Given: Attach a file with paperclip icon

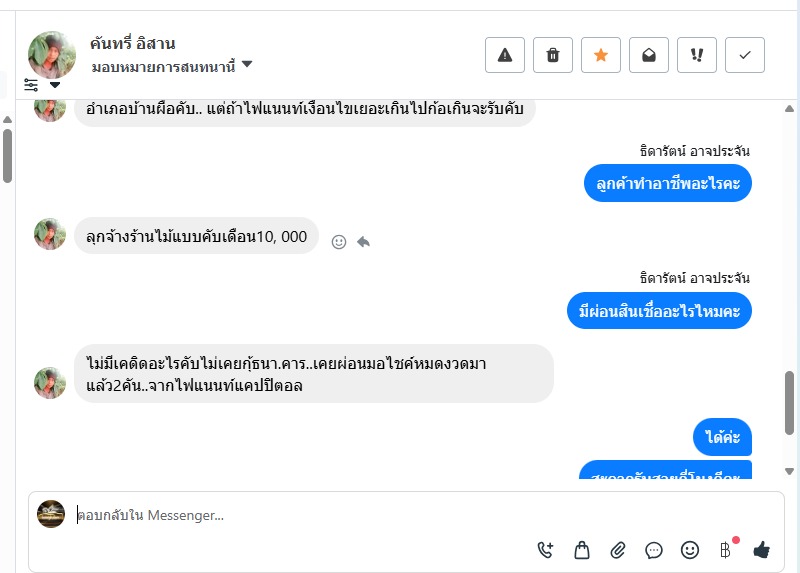Looking at the screenshot, I should coord(618,549).
